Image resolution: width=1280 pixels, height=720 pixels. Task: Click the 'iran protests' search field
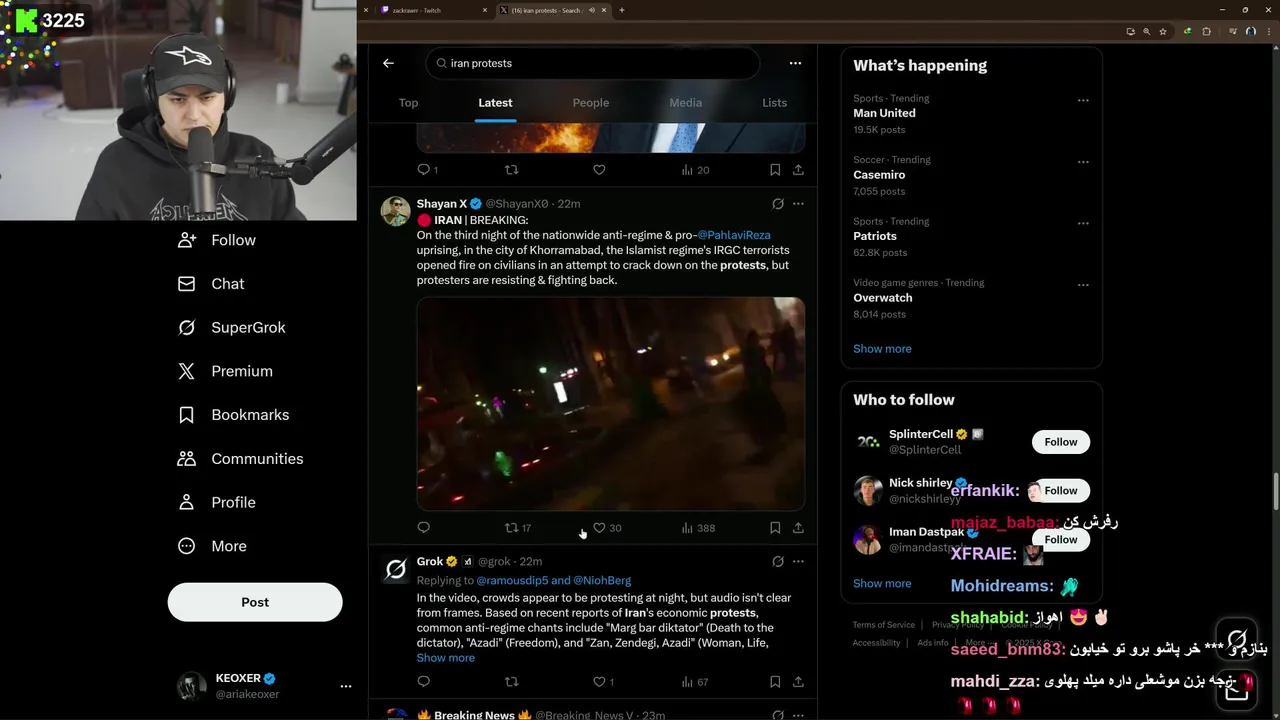tap(593, 63)
